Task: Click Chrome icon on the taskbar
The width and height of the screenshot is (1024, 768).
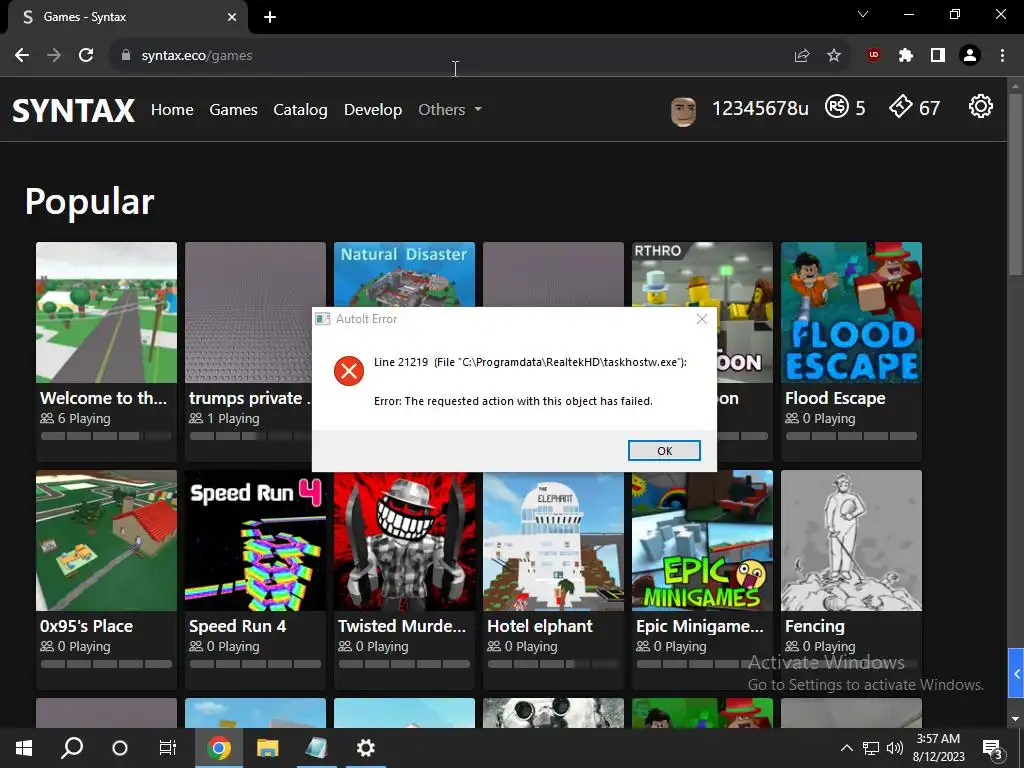Action: click(219, 748)
